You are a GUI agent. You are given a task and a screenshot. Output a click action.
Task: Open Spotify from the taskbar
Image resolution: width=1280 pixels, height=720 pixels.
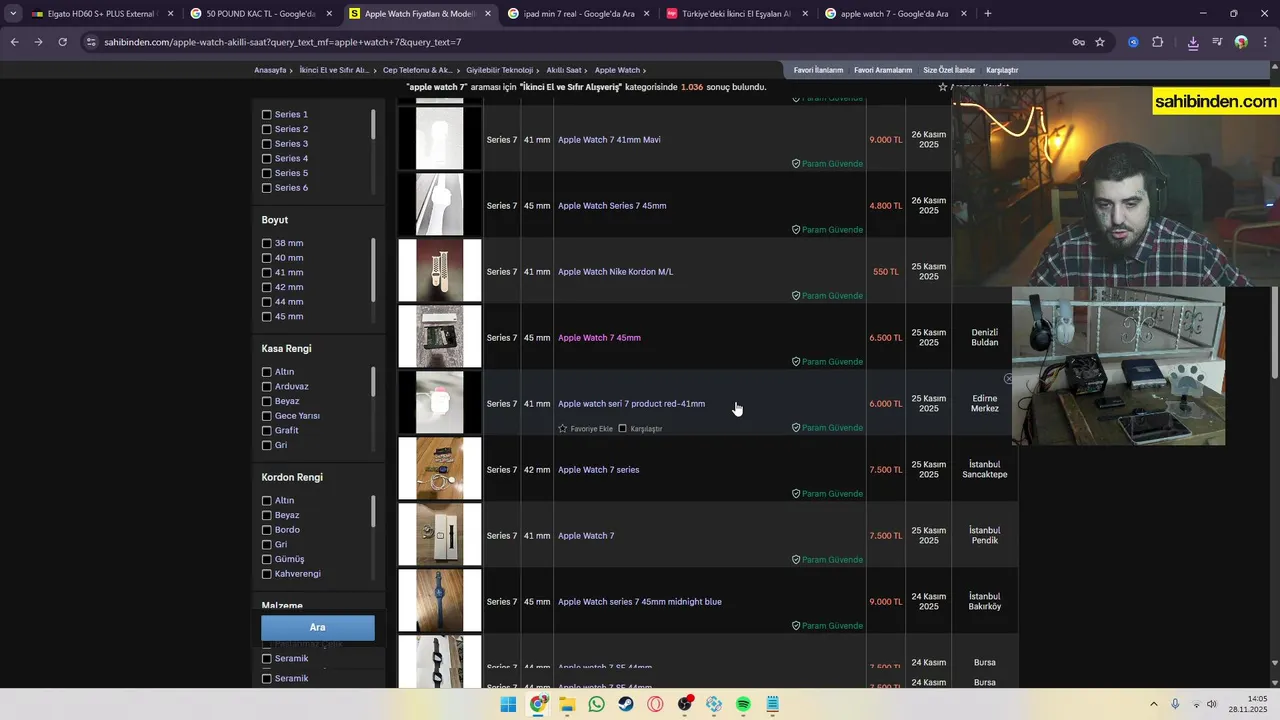(743, 704)
